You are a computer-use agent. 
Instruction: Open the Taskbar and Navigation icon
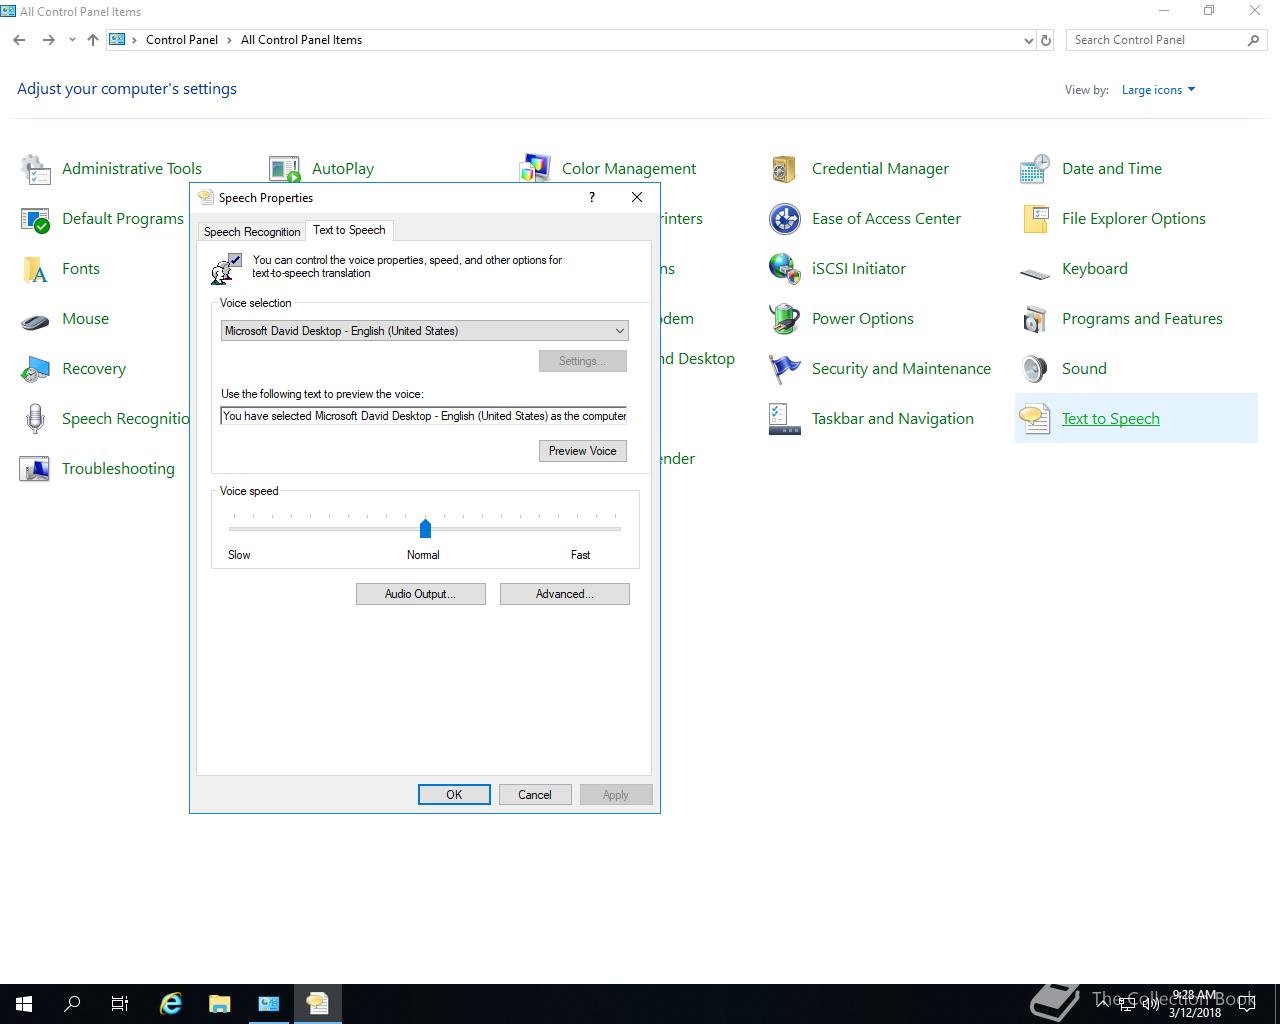point(785,419)
